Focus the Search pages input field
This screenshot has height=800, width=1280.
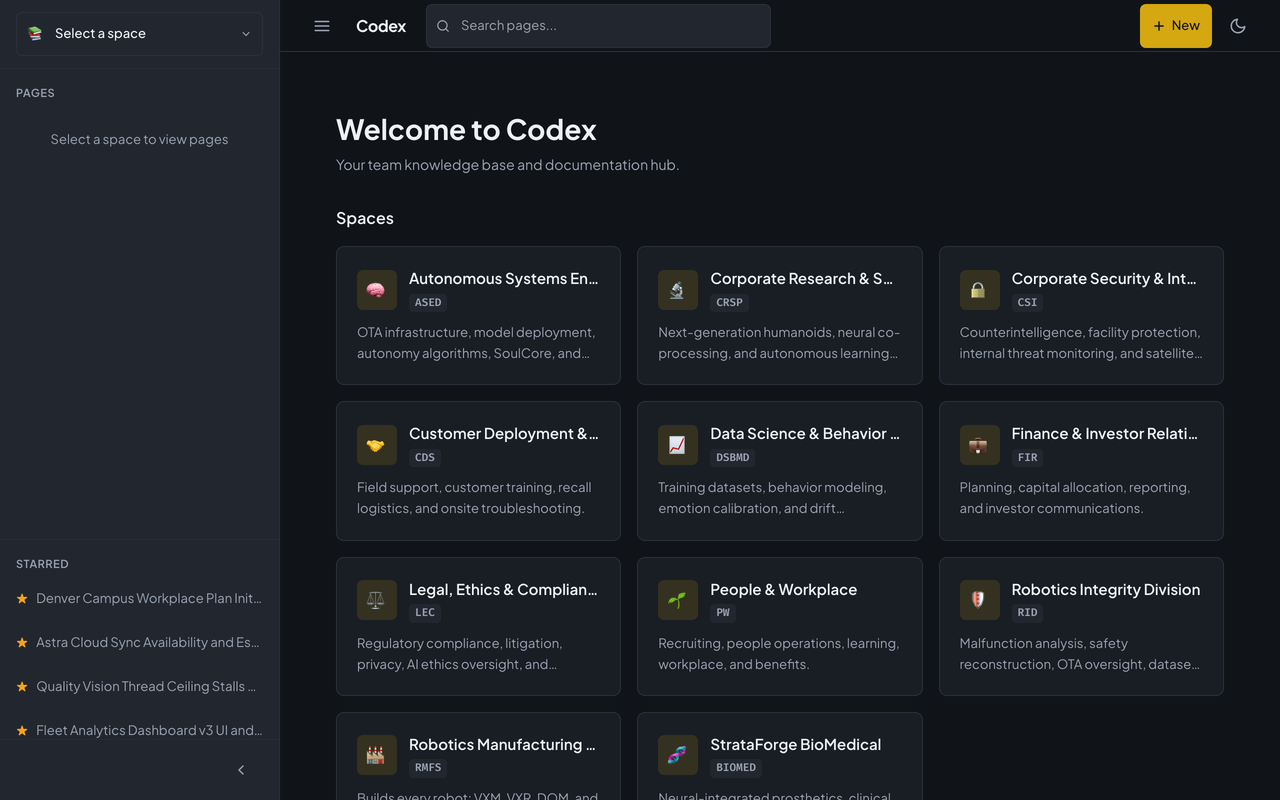598,26
